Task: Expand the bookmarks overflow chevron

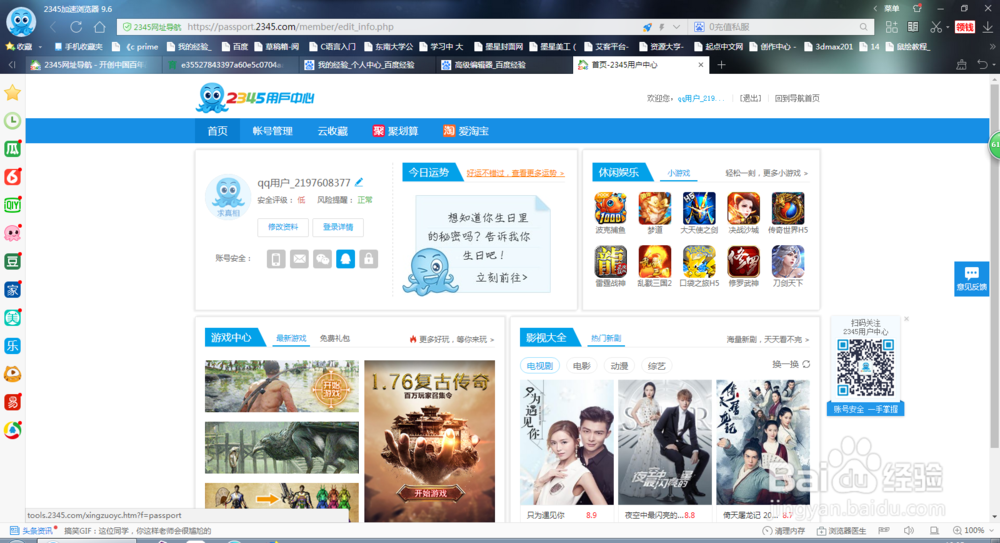Action: (x=992, y=47)
